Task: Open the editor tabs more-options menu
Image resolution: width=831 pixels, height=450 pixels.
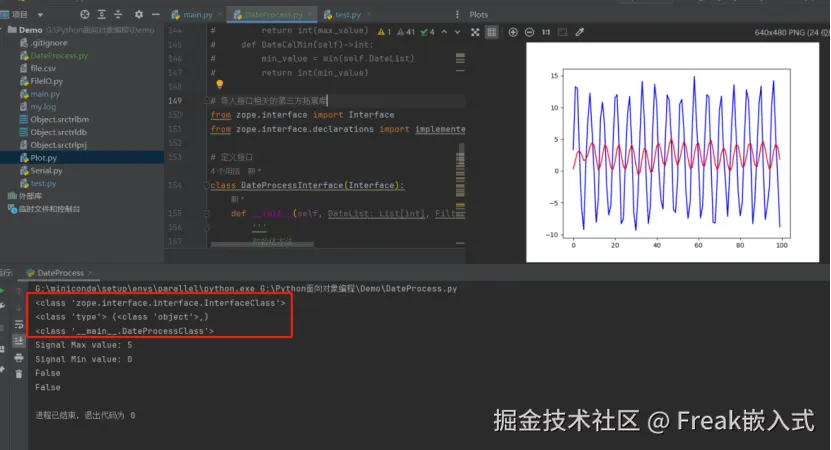Action: tap(457, 15)
